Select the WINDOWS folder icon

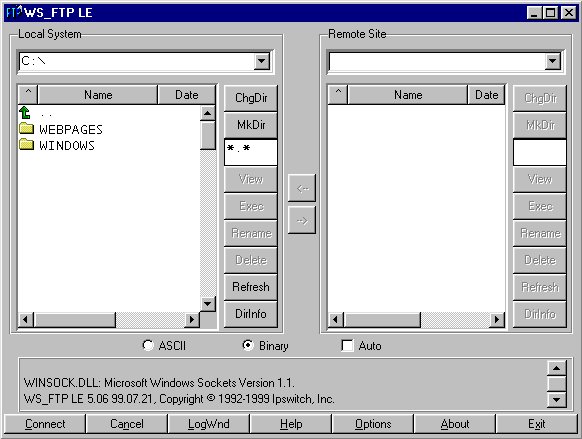tap(26, 144)
